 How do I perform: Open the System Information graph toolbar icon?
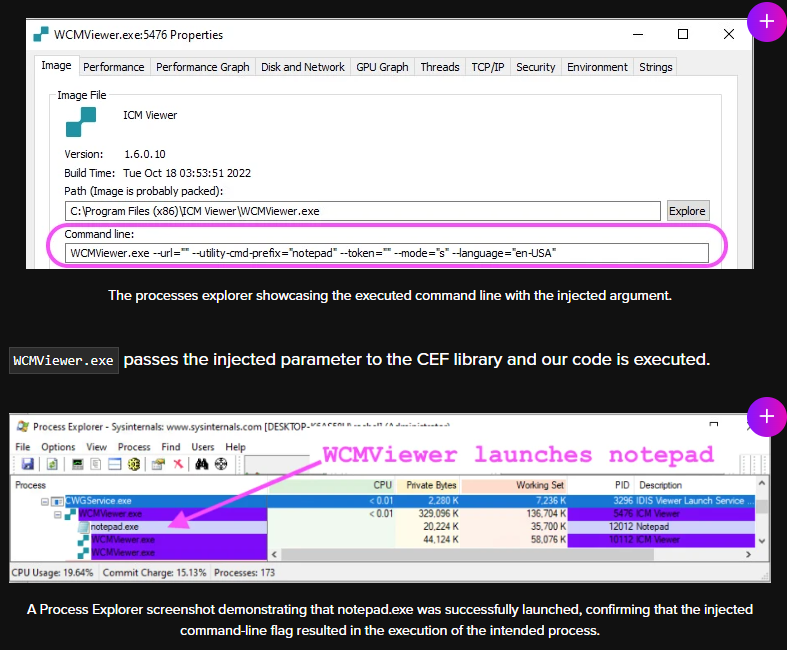77,464
